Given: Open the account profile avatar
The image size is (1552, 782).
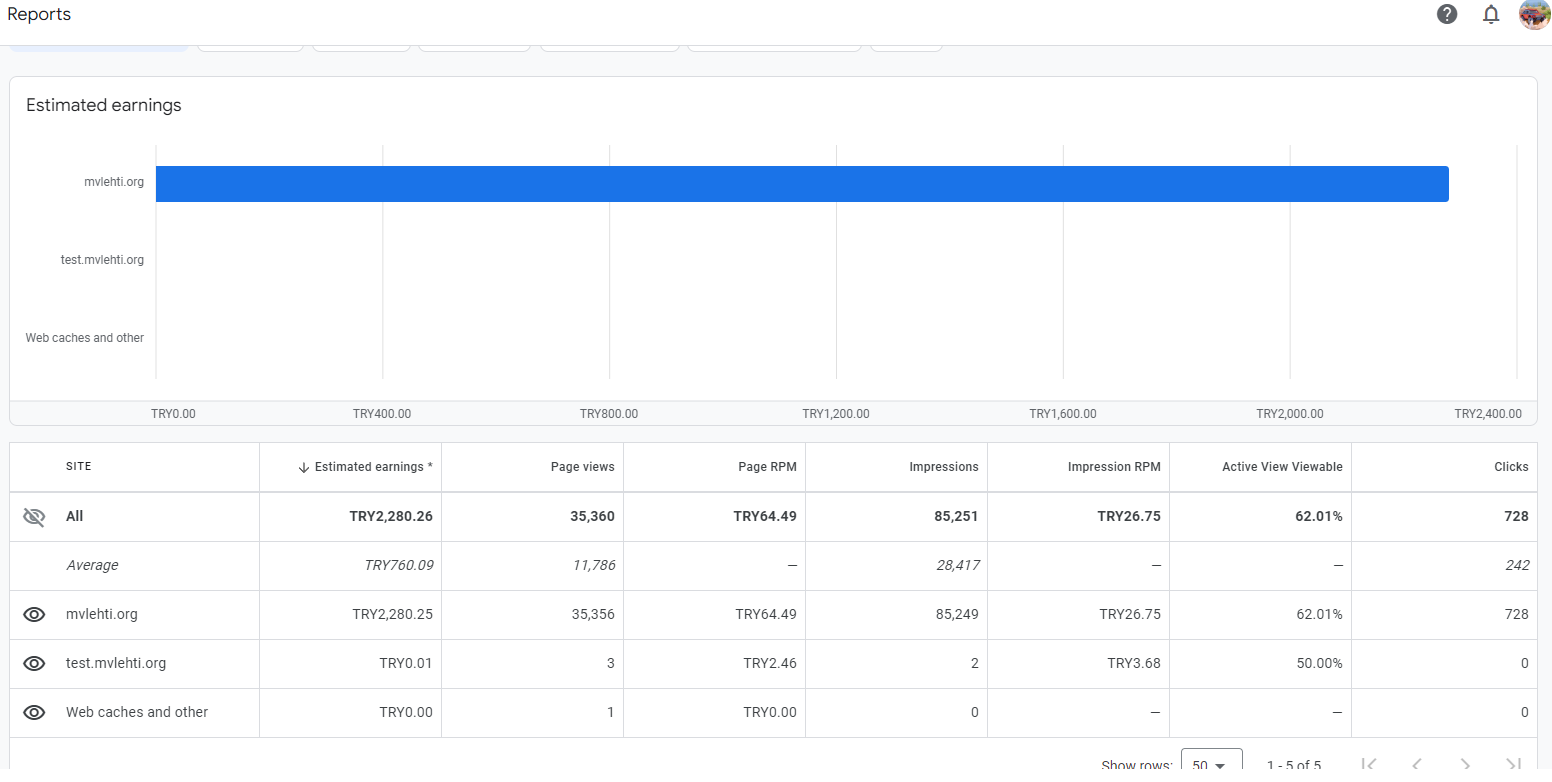Looking at the screenshot, I should pyautogui.click(x=1534, y=14).
